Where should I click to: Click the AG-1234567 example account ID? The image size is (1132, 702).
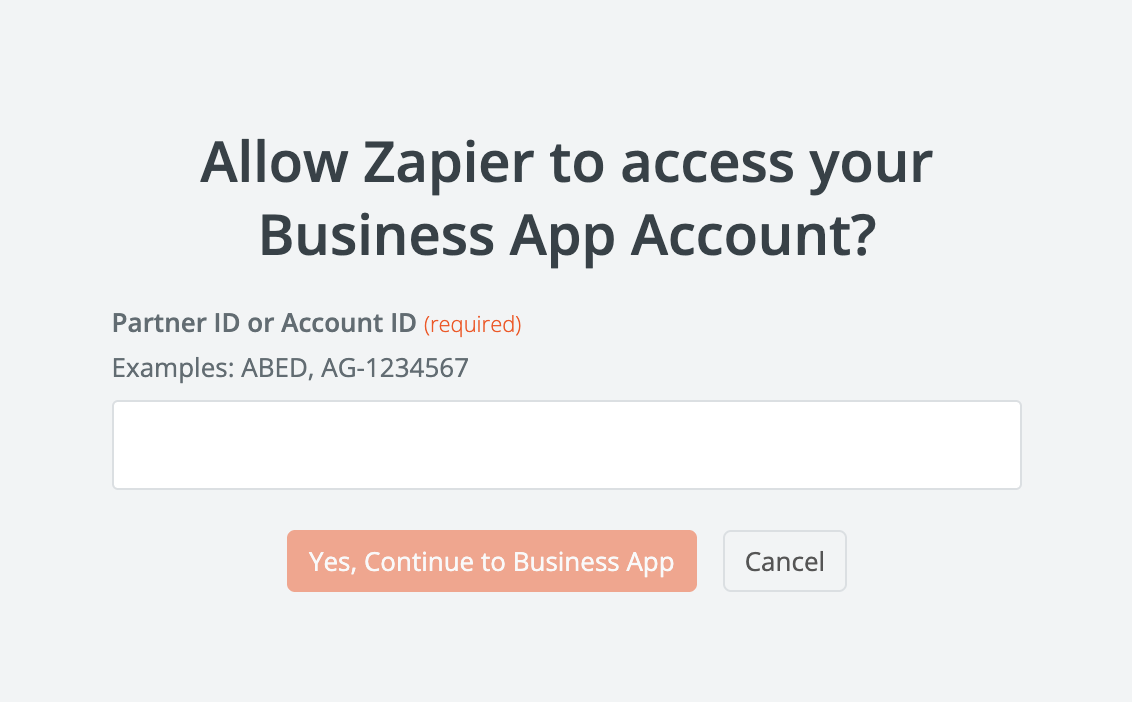394,368
